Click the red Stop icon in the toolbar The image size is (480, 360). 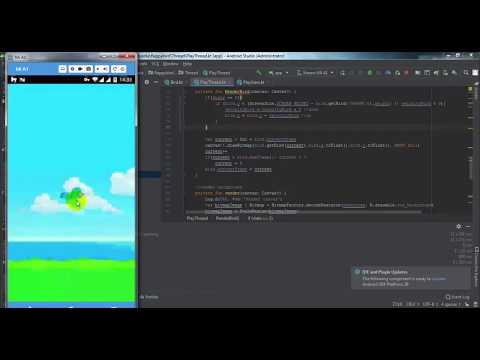pyautogui.click(x=406, y=73)
